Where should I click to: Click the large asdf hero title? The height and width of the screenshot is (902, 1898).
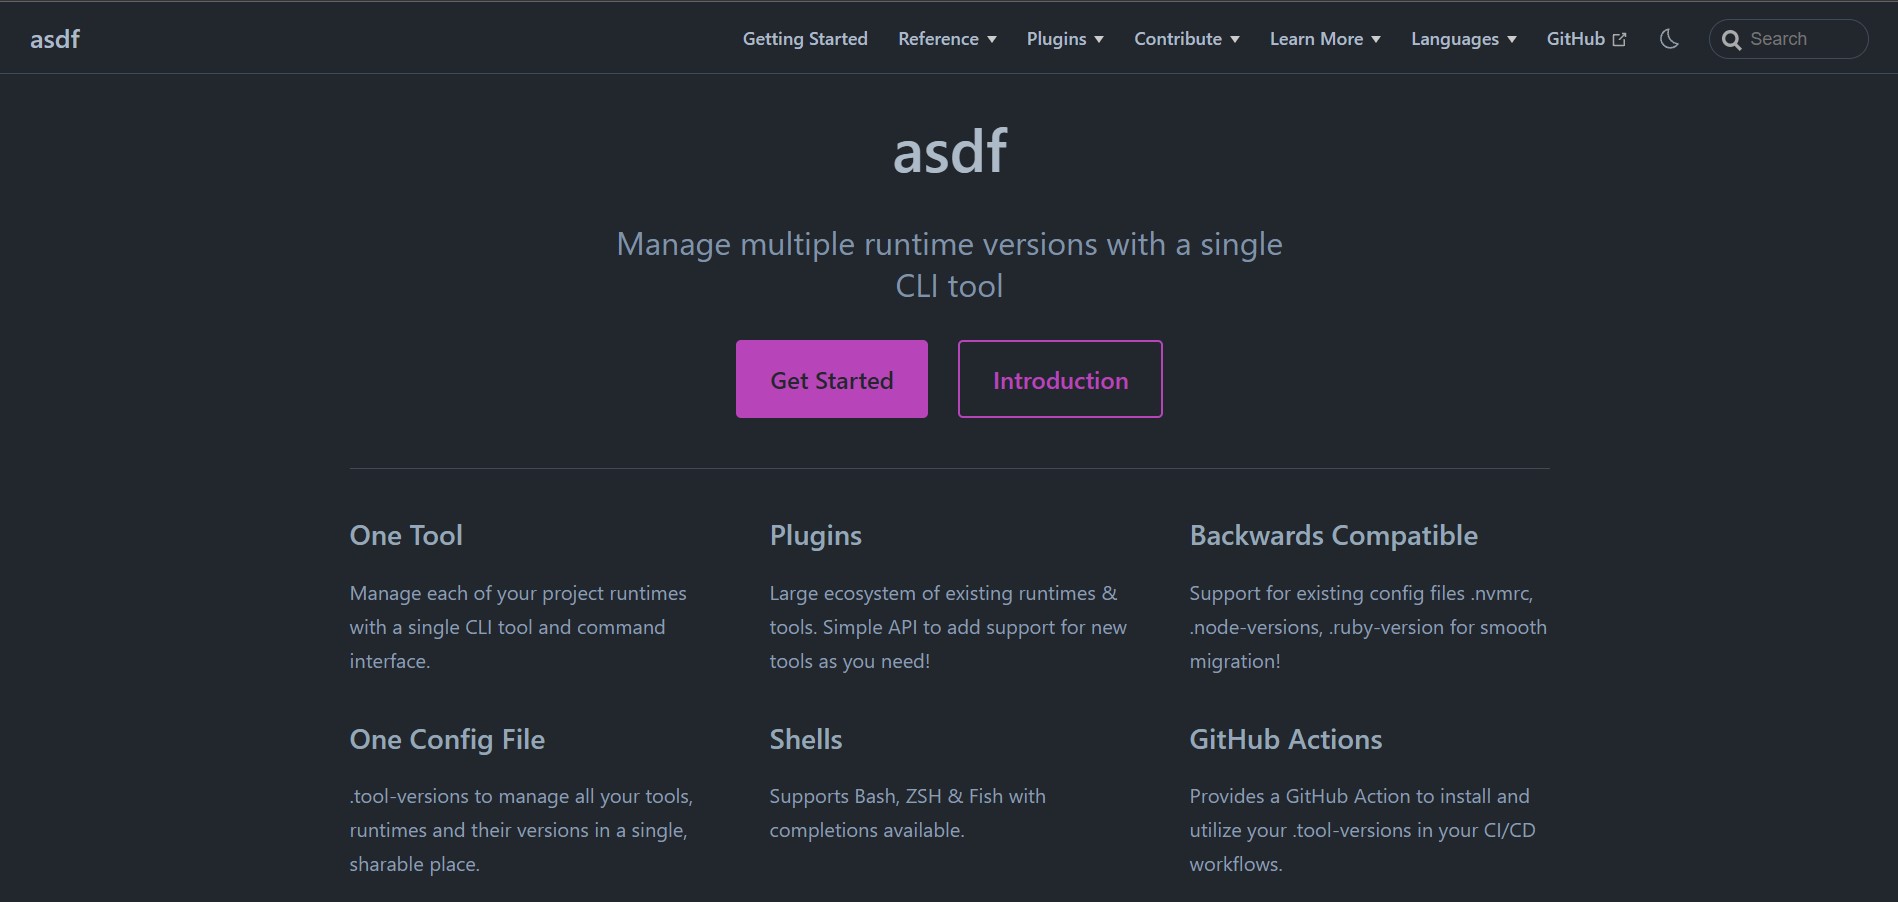949,152
